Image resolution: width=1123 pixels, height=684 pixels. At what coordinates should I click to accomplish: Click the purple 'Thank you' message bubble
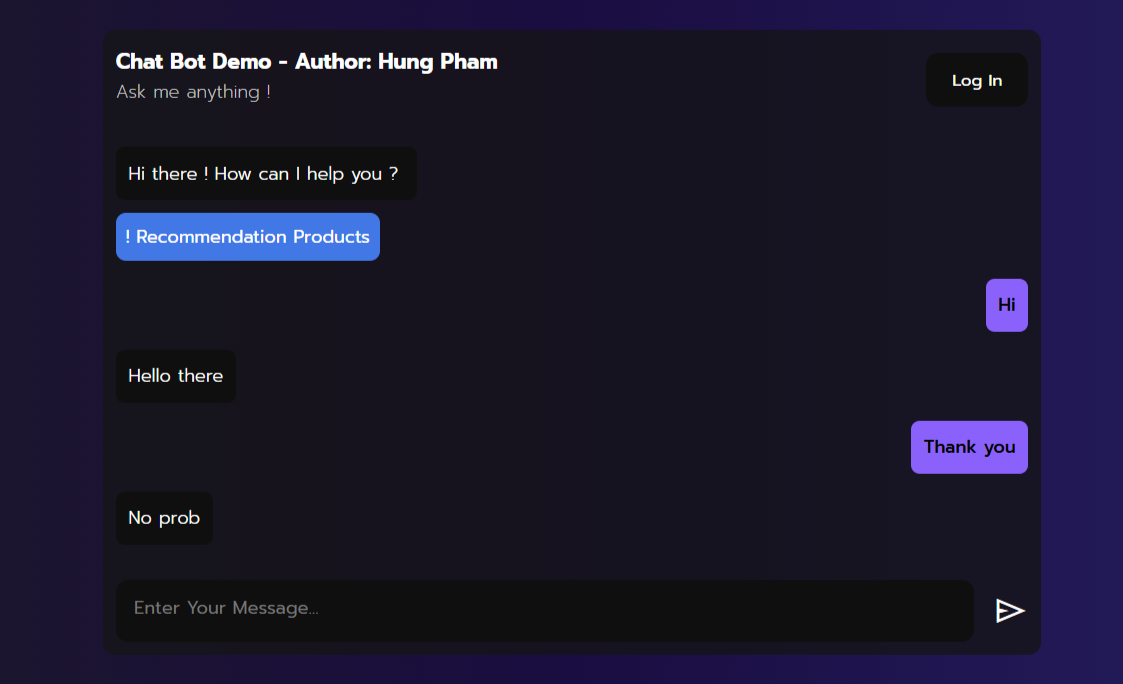[x=969, y=447]
